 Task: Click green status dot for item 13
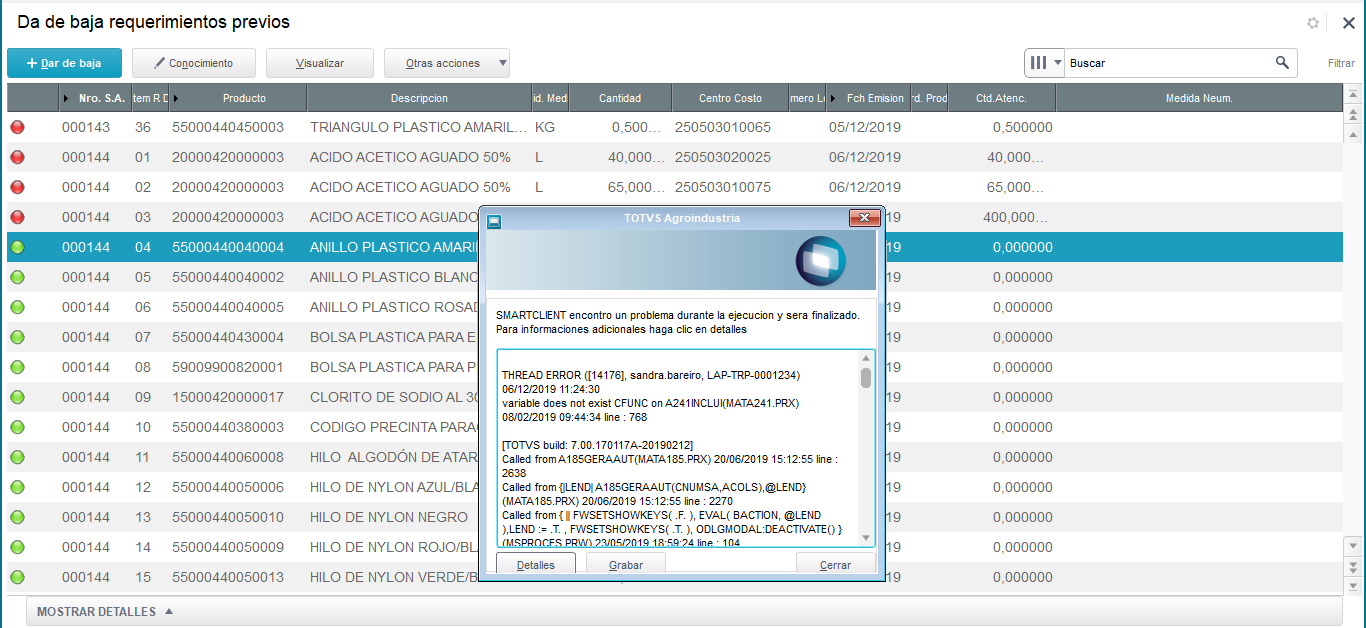(17, 517)
